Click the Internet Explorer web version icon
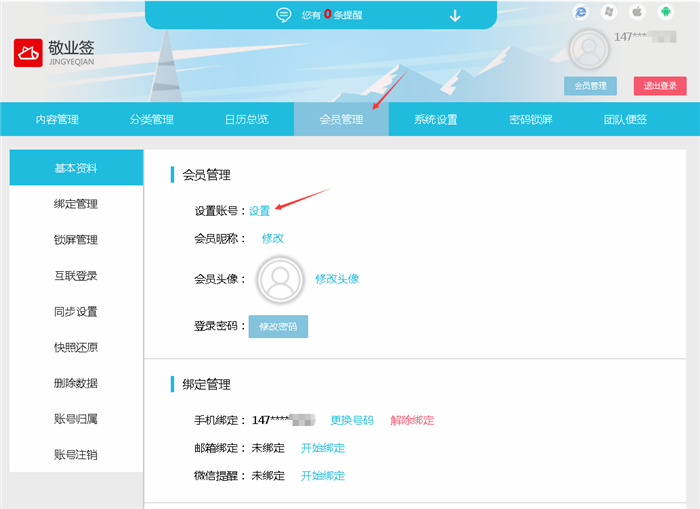The width and height of the screenshot is (700, 509). pyautogui.click(x=580, y=12)
